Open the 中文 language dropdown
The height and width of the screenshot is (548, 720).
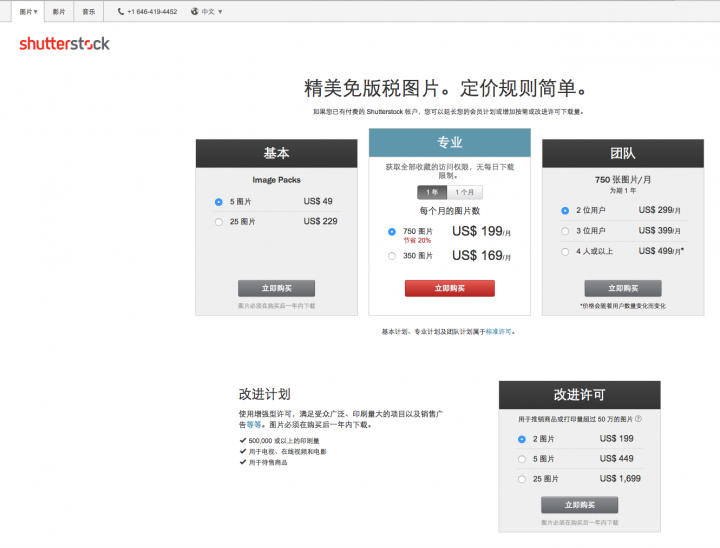point(212,11)
